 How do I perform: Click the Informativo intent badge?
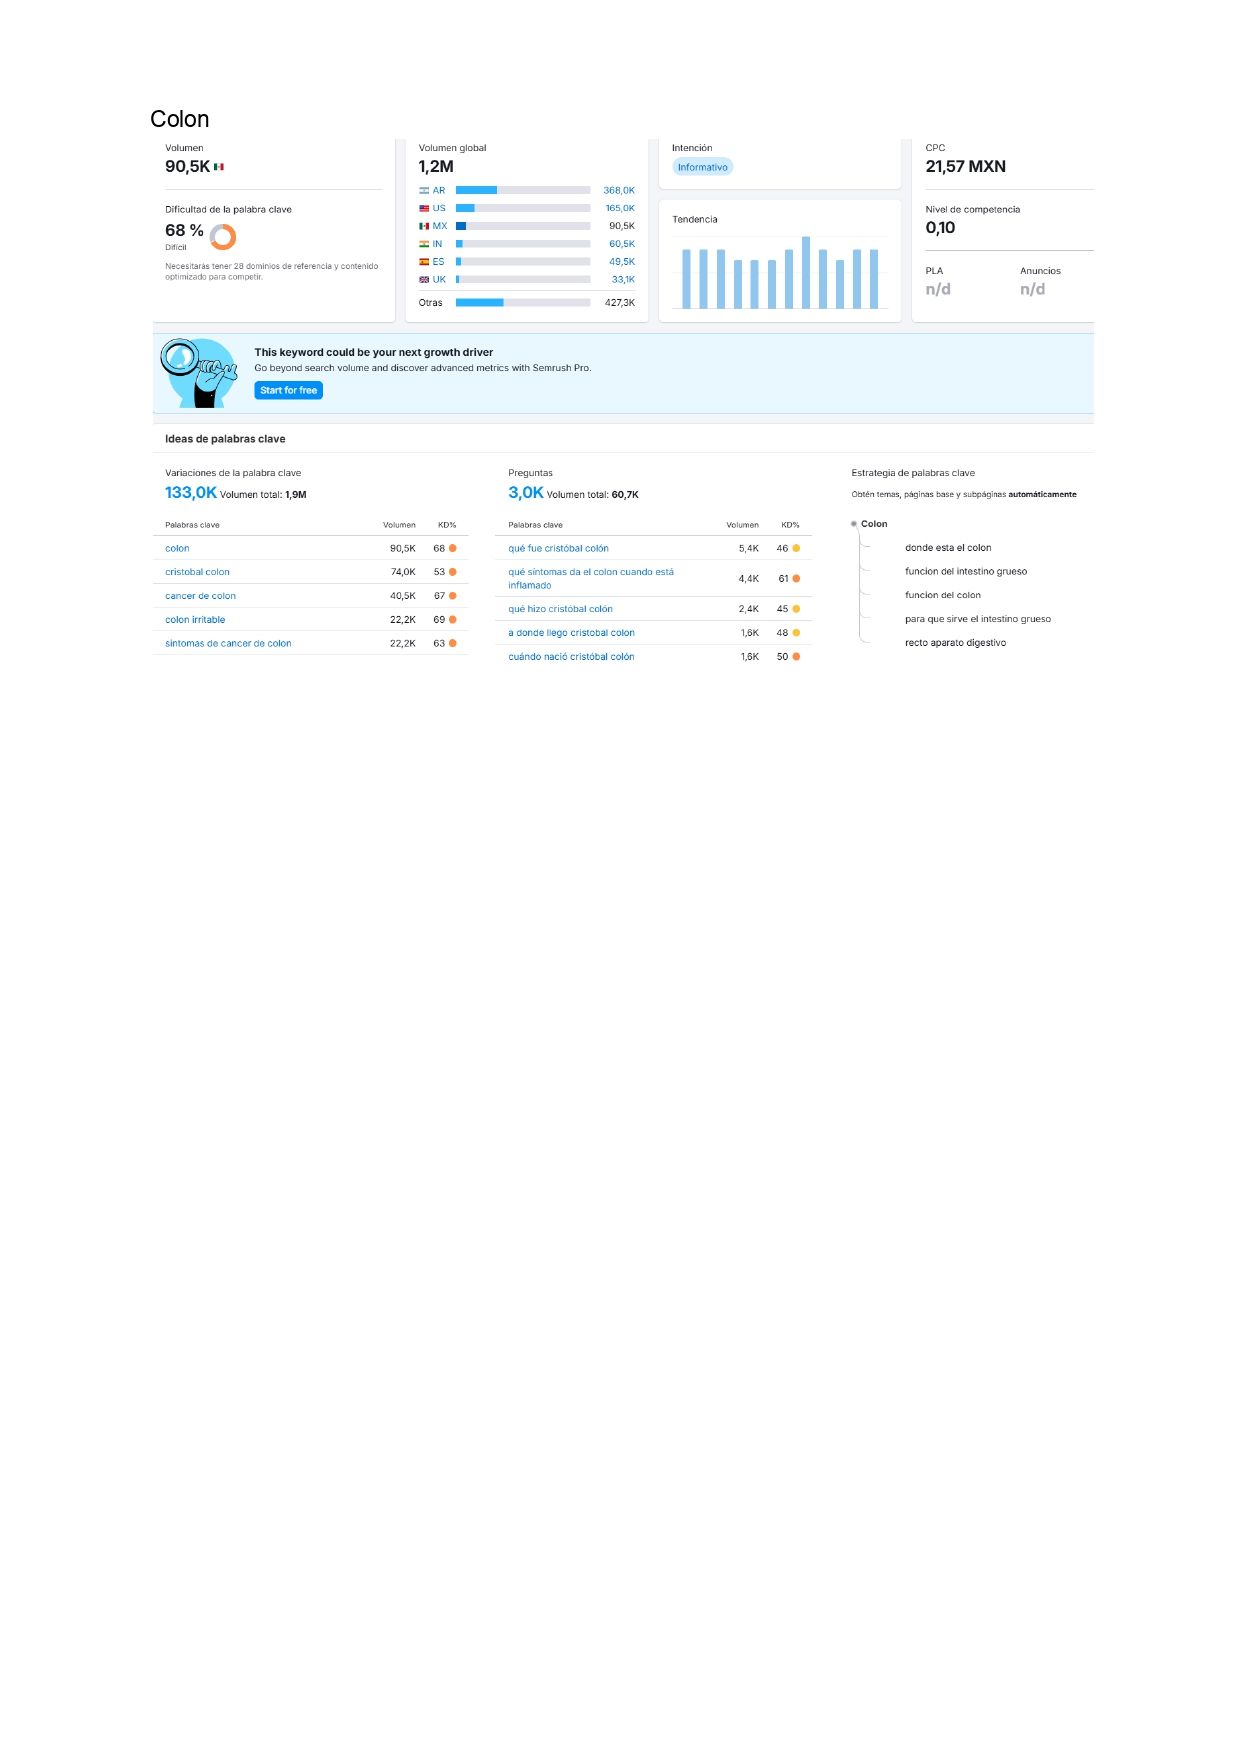click(702, 167)
